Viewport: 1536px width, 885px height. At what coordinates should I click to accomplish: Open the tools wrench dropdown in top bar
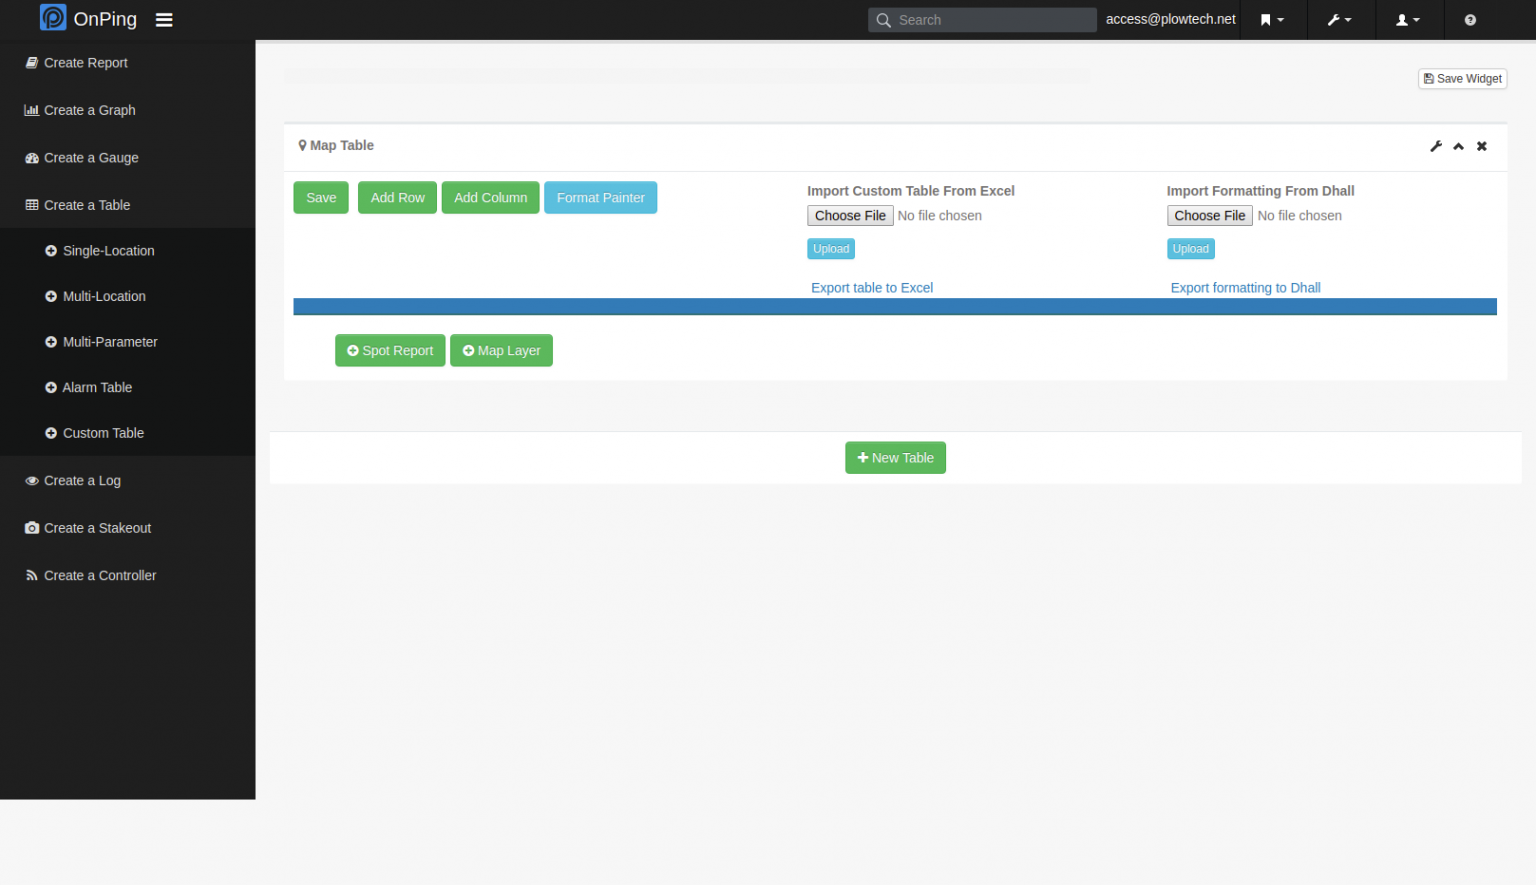click(1340, 19)
